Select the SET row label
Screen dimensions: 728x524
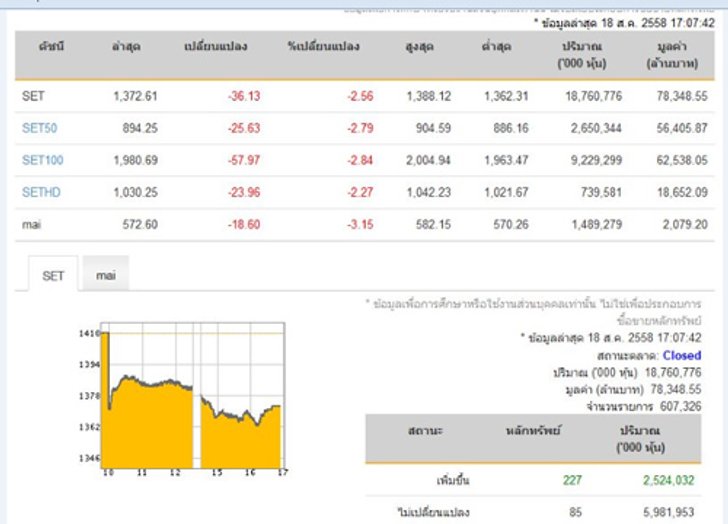pyautogui.click(x=33, y=96)
